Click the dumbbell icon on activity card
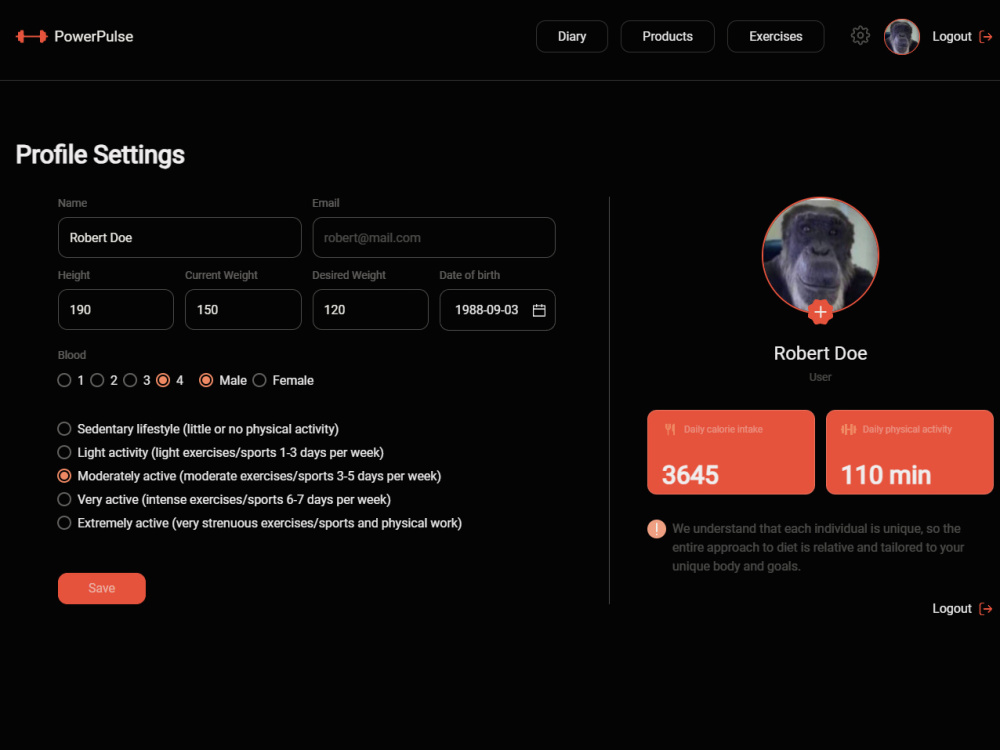The height and width of the screenshot is (750, 1000). pyautogui.click(x=848, y=429)
